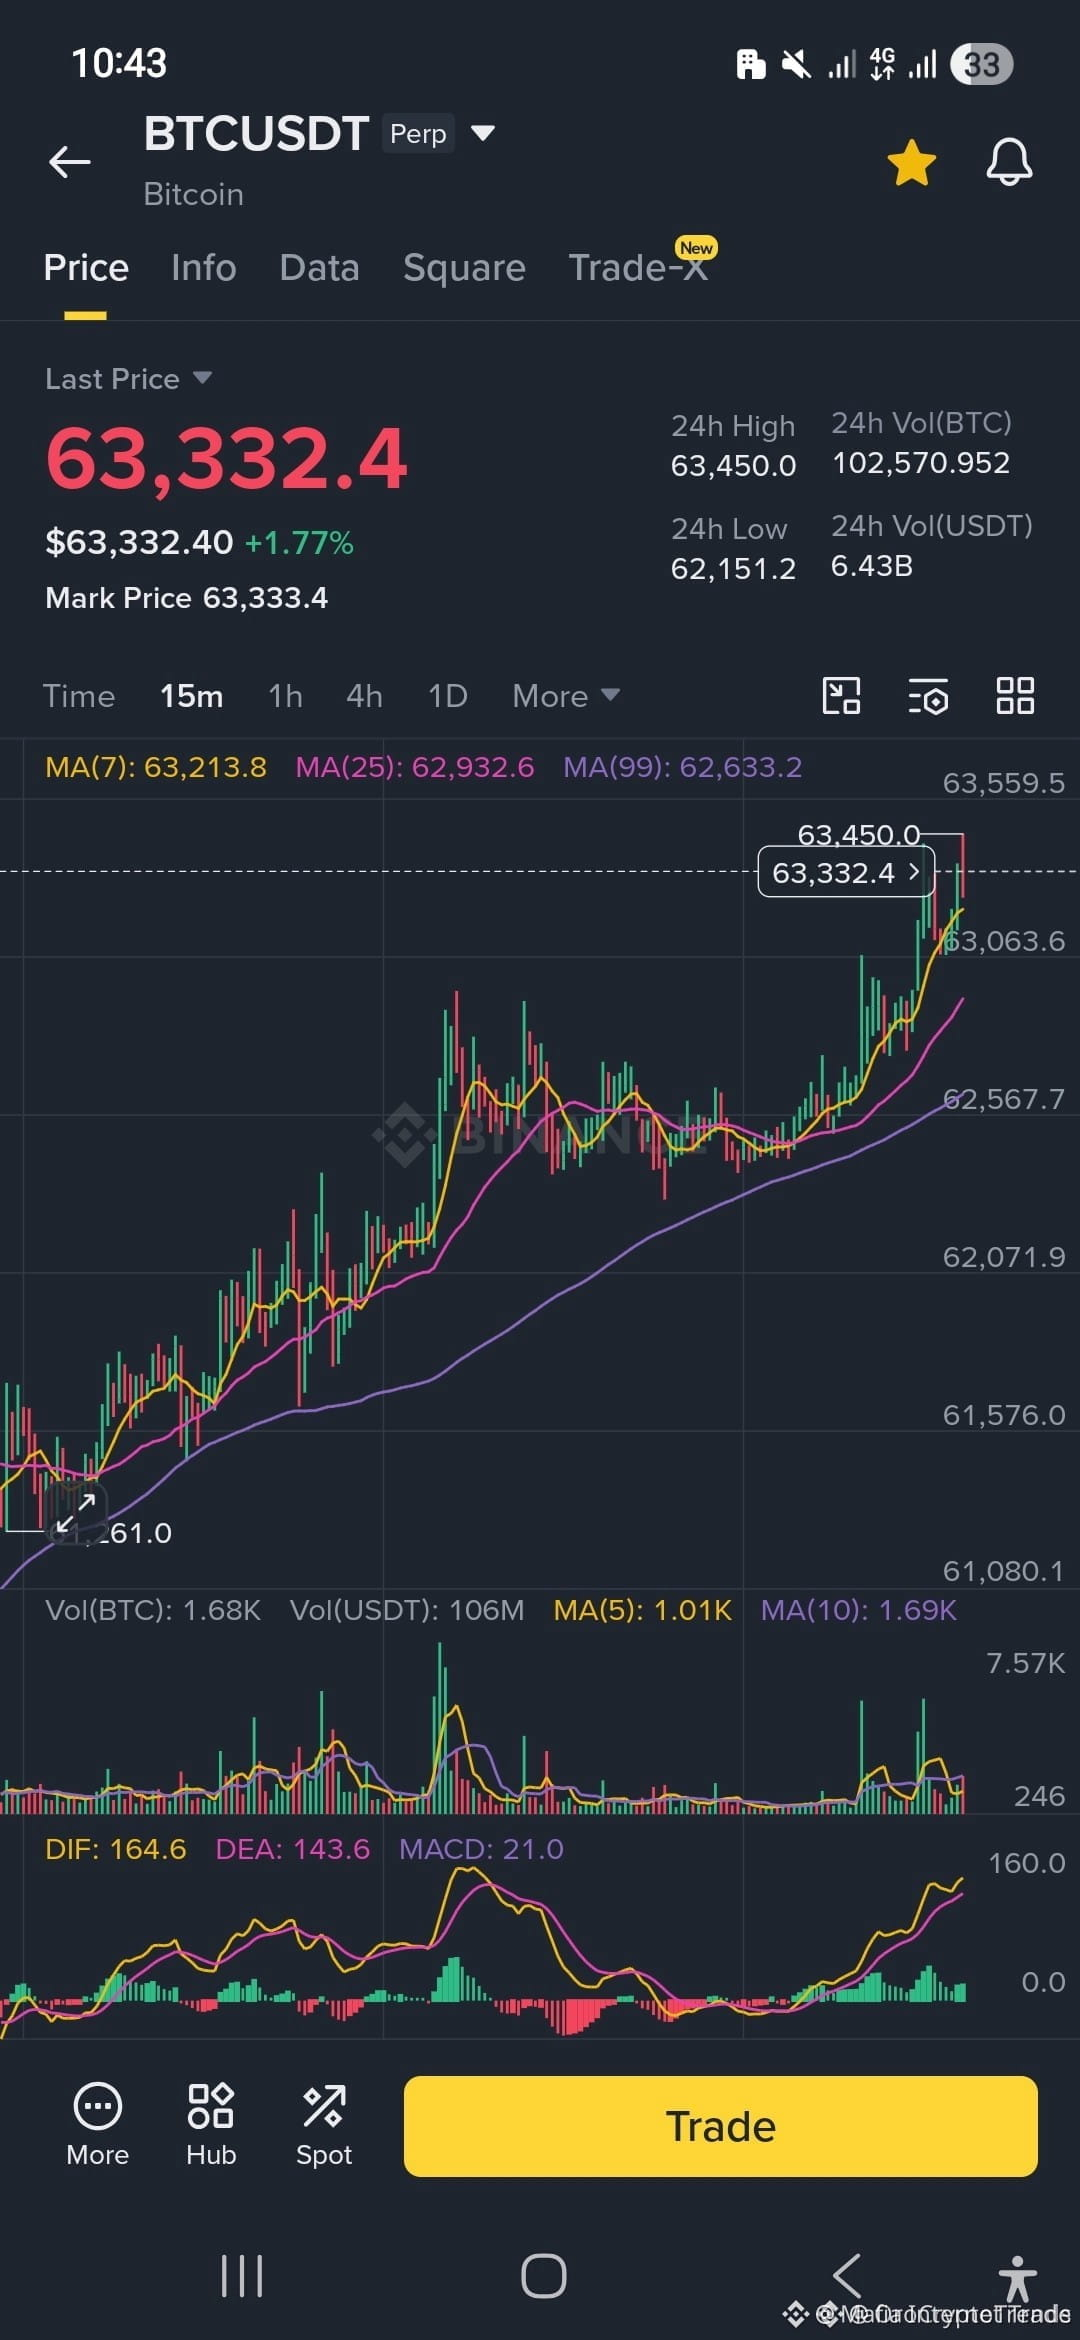This screenshot has width=1080, height=2340.
Task: Select the 1D chart interval
Action: (x=448, y=696)
